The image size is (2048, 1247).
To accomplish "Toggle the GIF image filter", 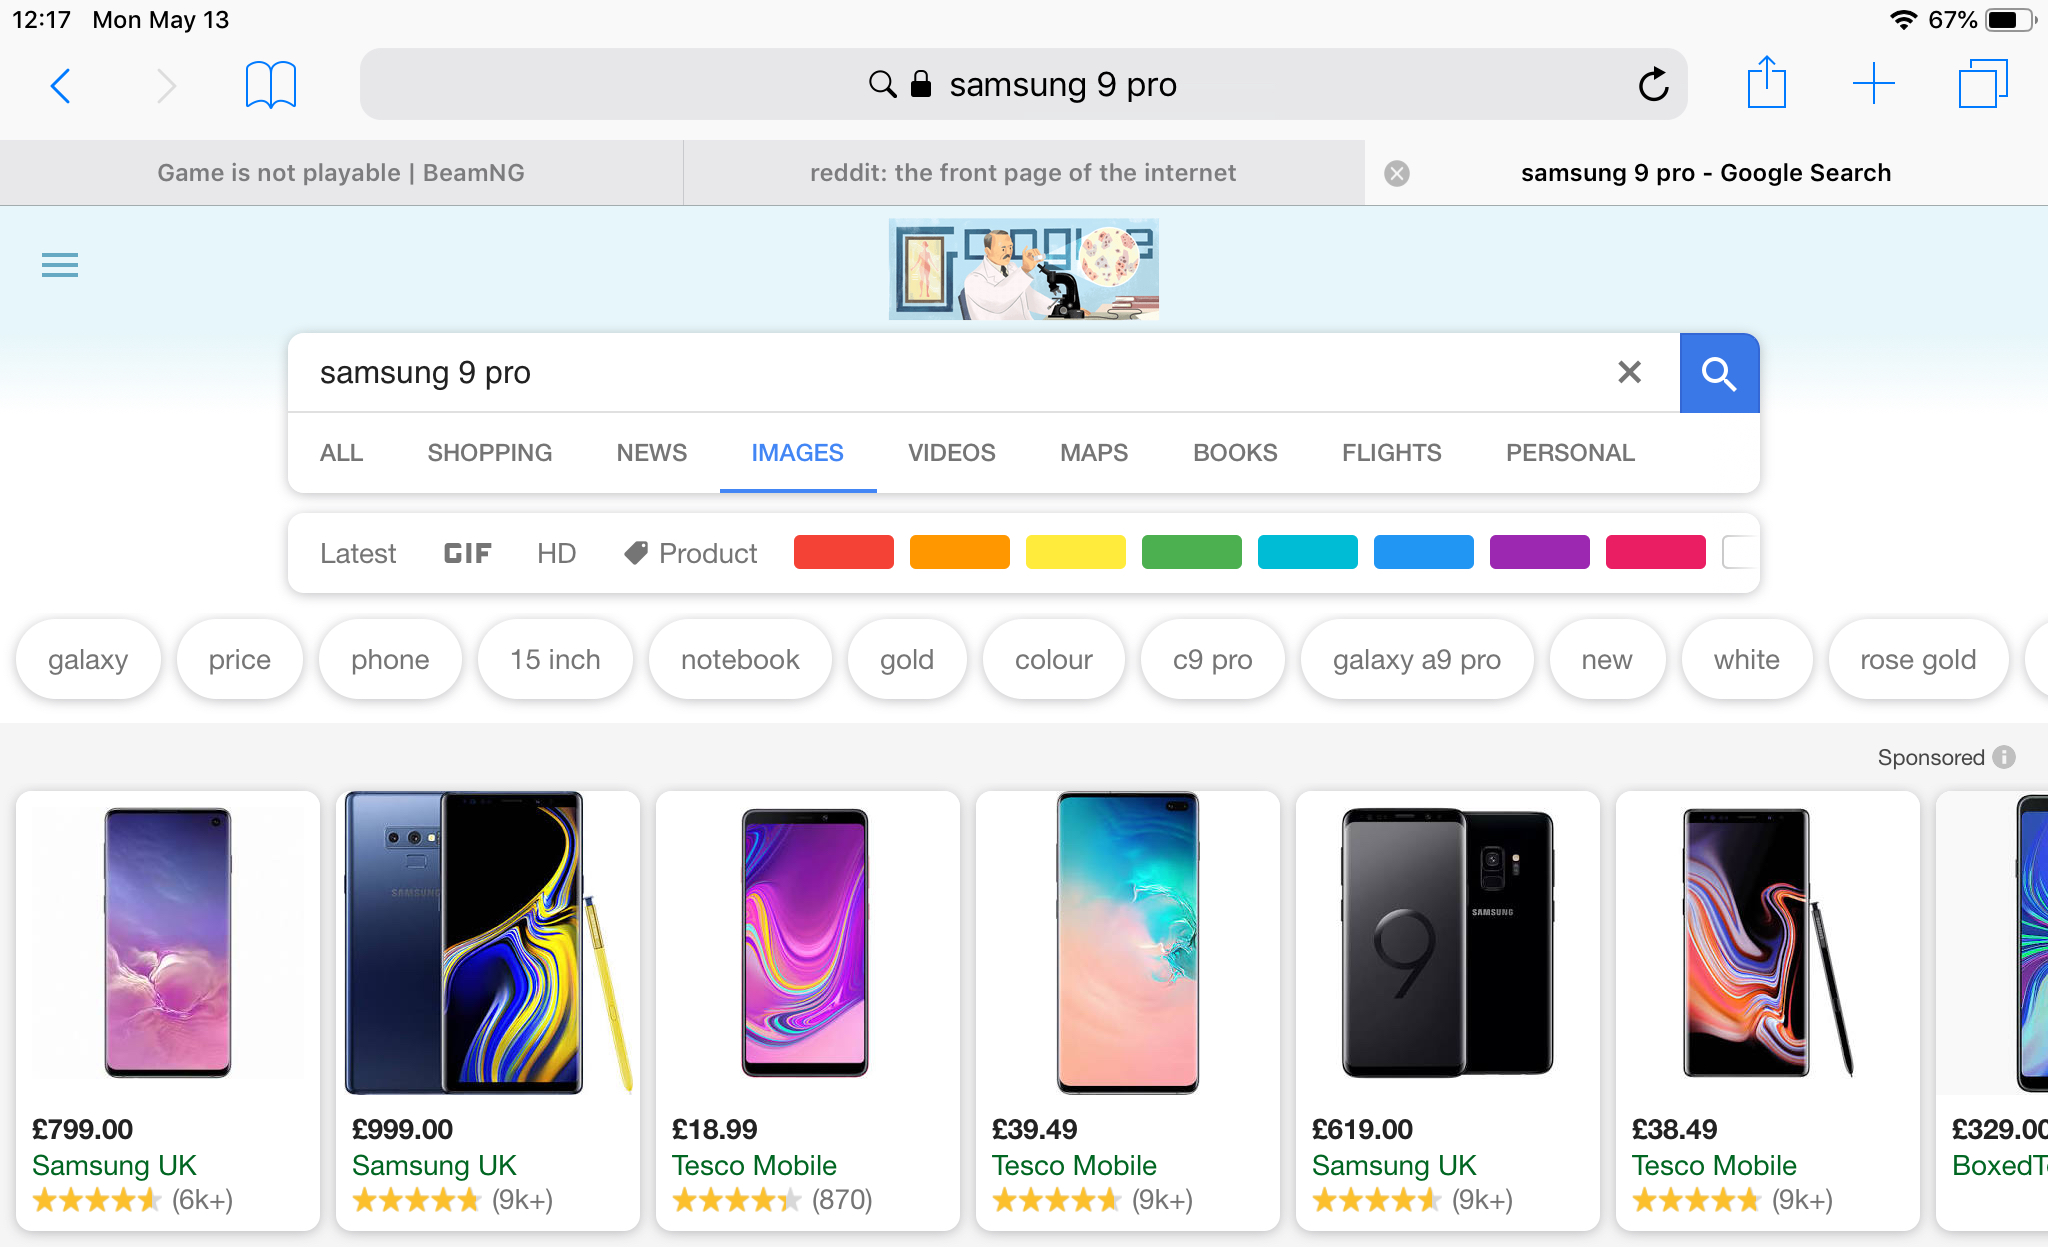I will [x=467, y=553].
